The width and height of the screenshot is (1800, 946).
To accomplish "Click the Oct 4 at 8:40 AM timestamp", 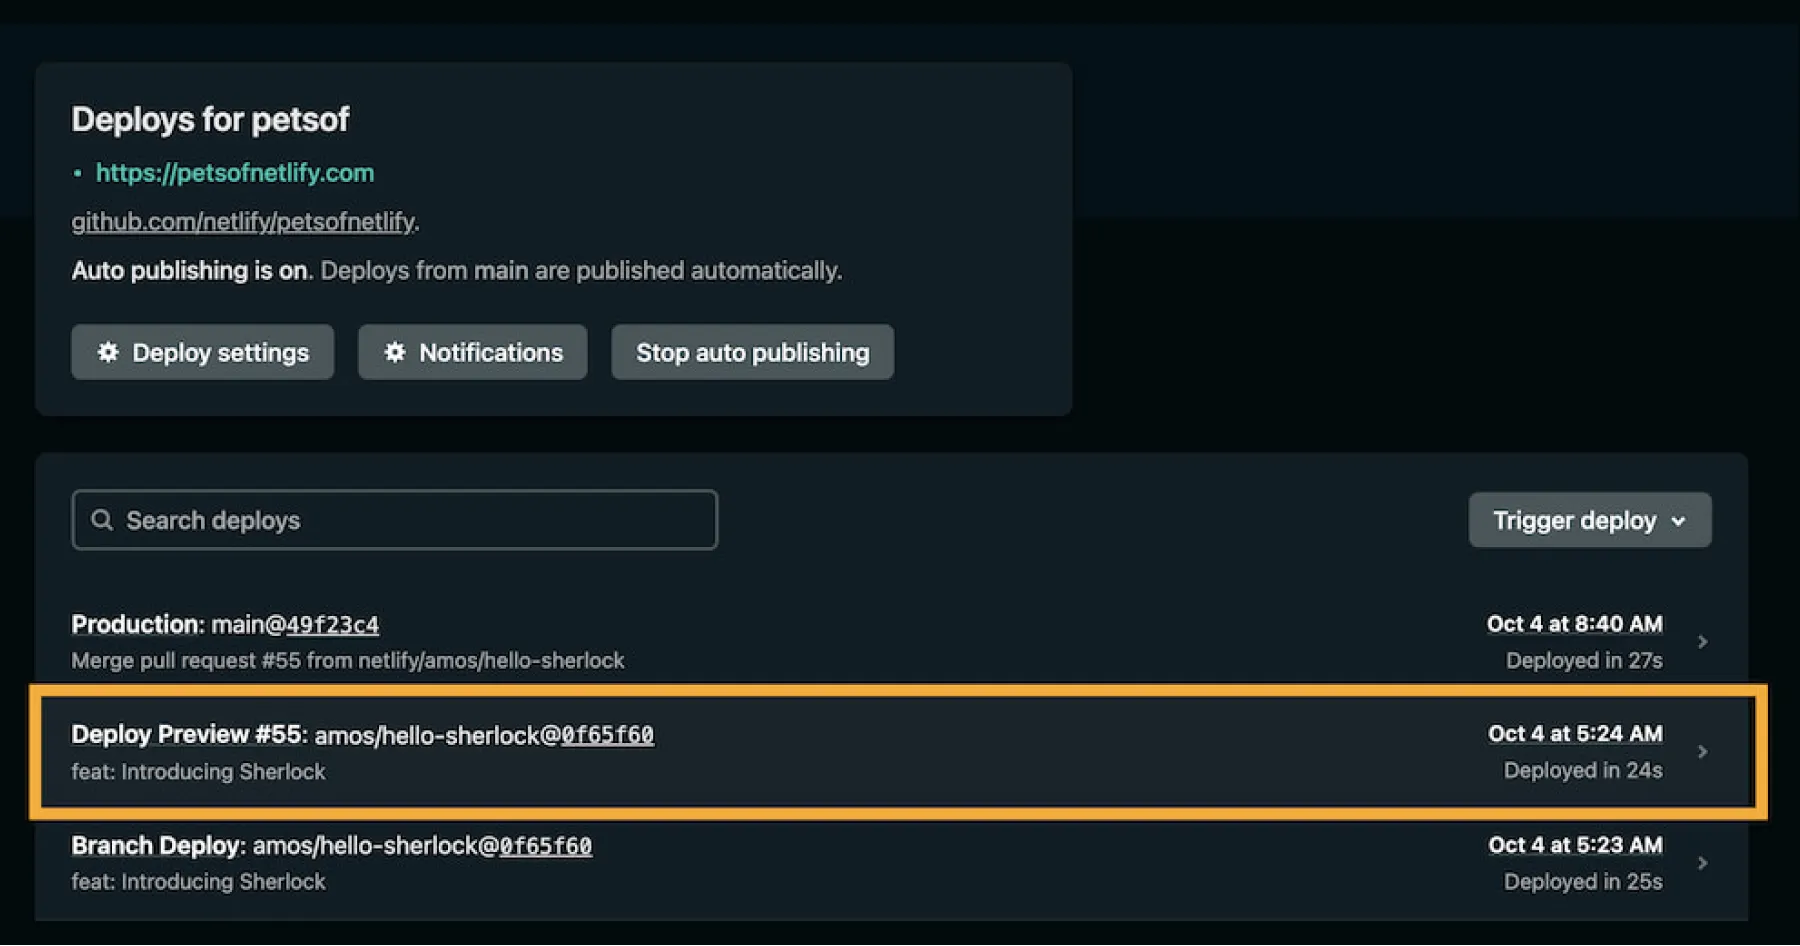I will [x=1574, y=624].
